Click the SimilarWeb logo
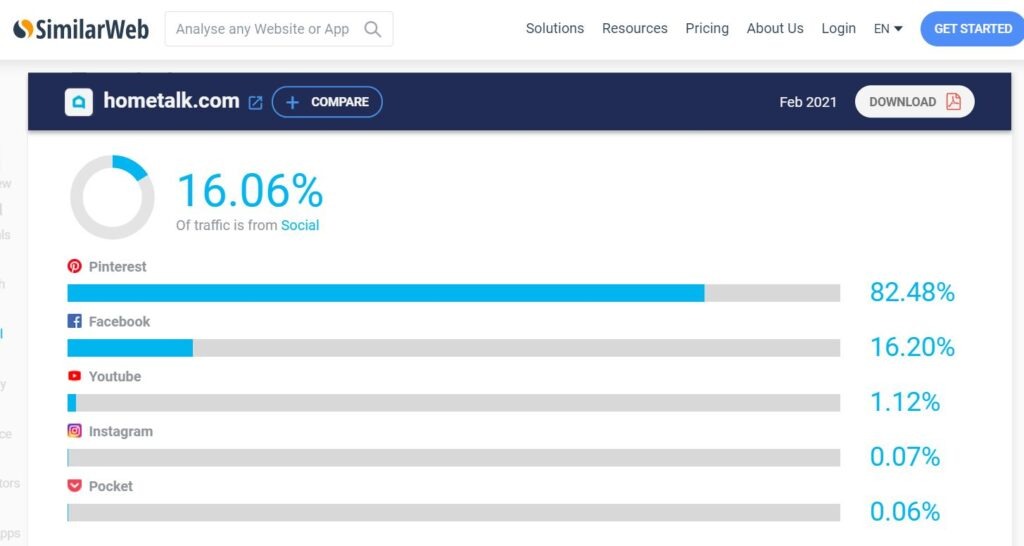The image size is (1024, 546). (x=81, y=29)
